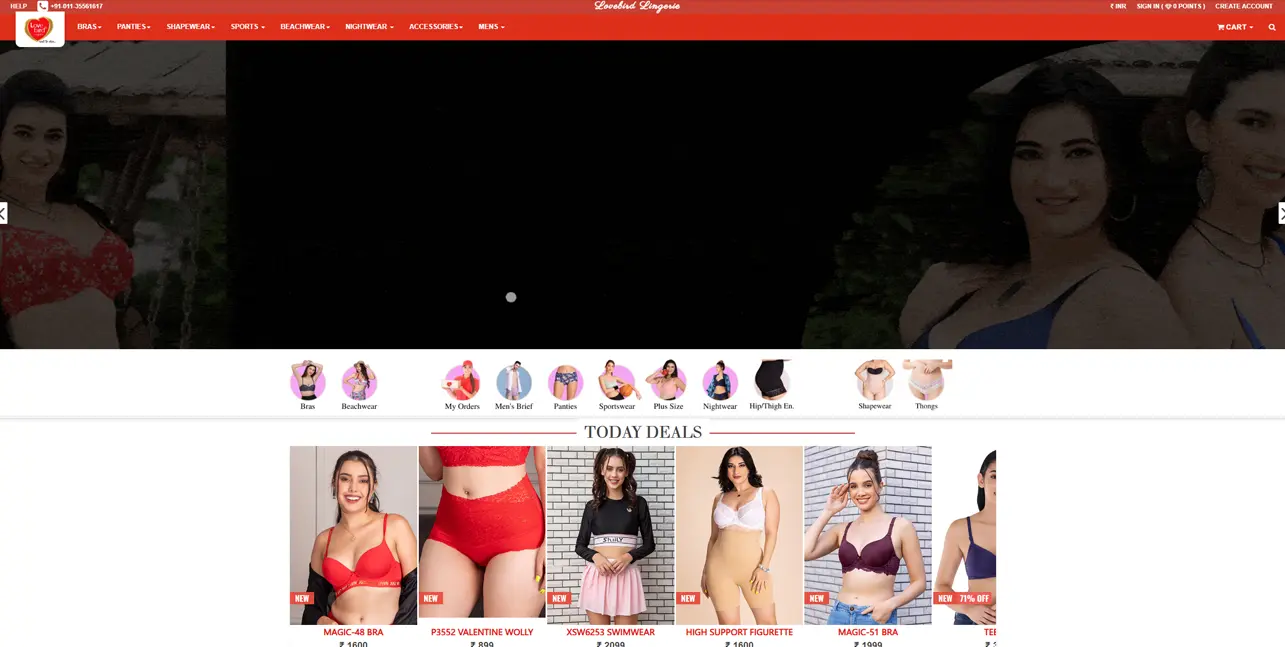This screenshot has height=647, width=1285.
Task: Click the MAGIC-48 BRA product title
Action: point(353,632)
